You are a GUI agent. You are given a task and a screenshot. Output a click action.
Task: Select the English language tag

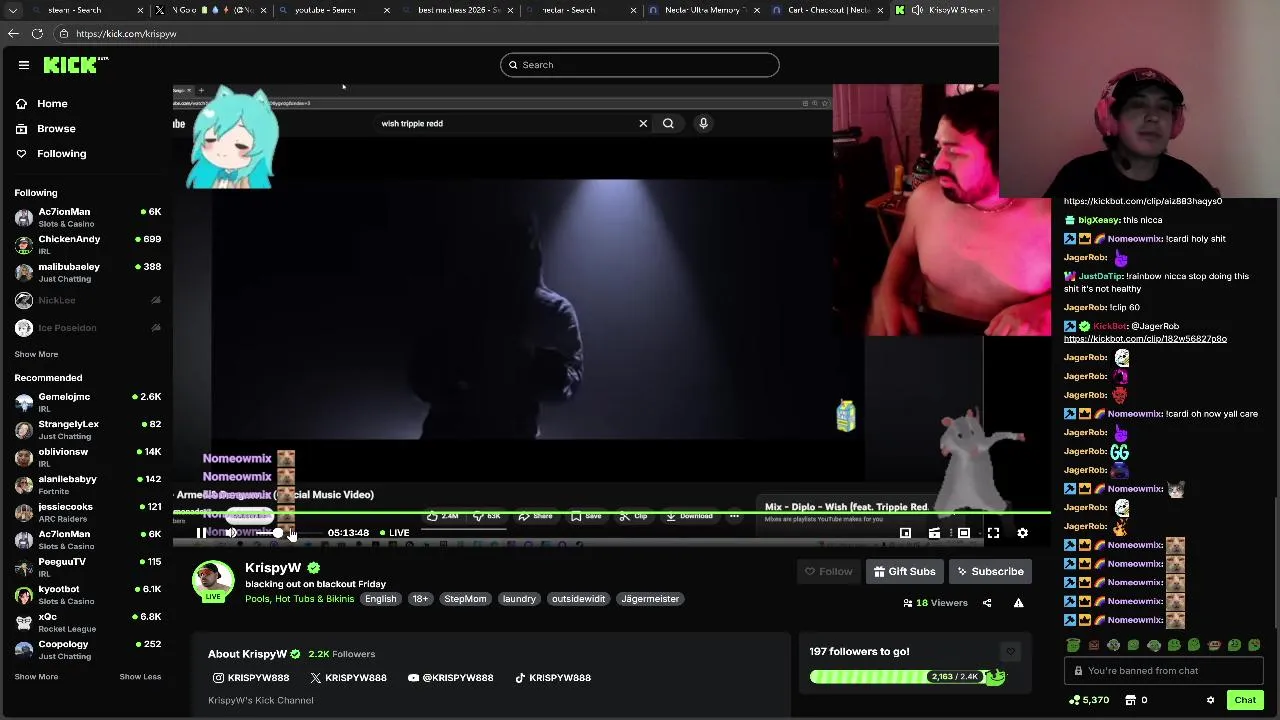pyautogui.click(x=380, y=599)
